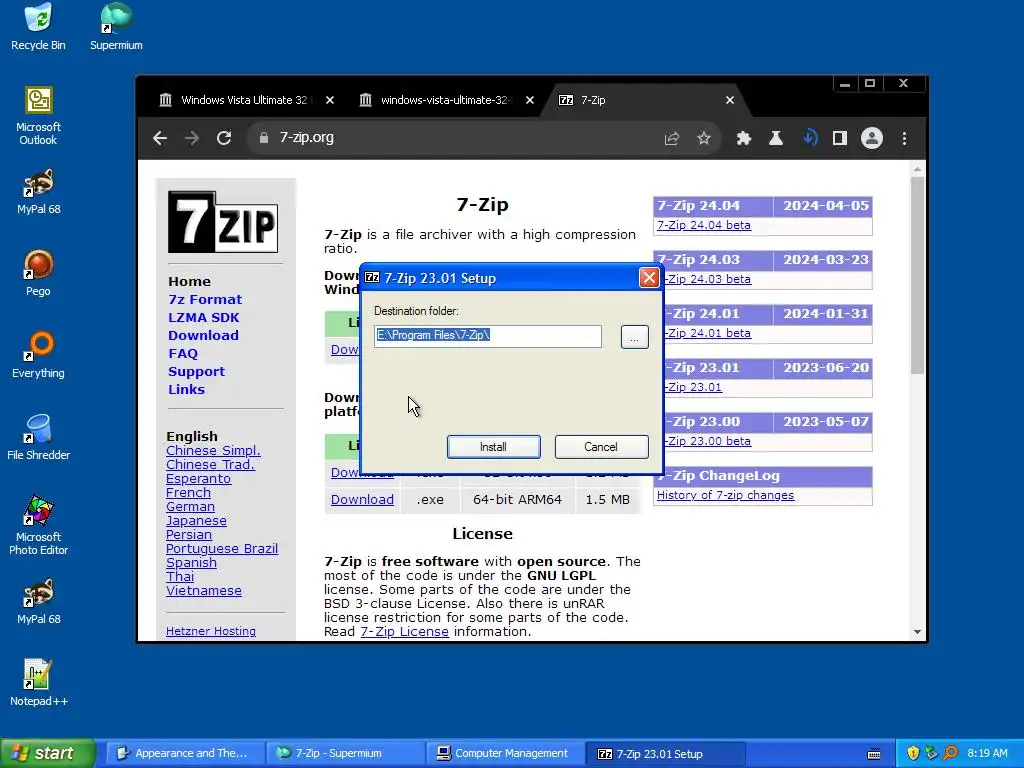Open the browser profile avatar
This screenshot has width=1024, height=768.
click(x=872, y=138)
